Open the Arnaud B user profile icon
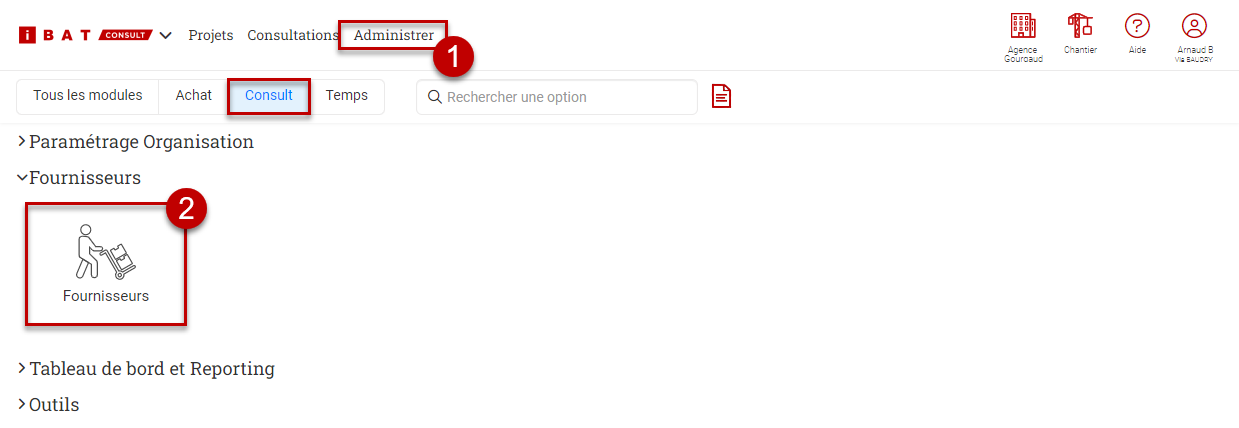1239x428 pixels. (1194, 26)
